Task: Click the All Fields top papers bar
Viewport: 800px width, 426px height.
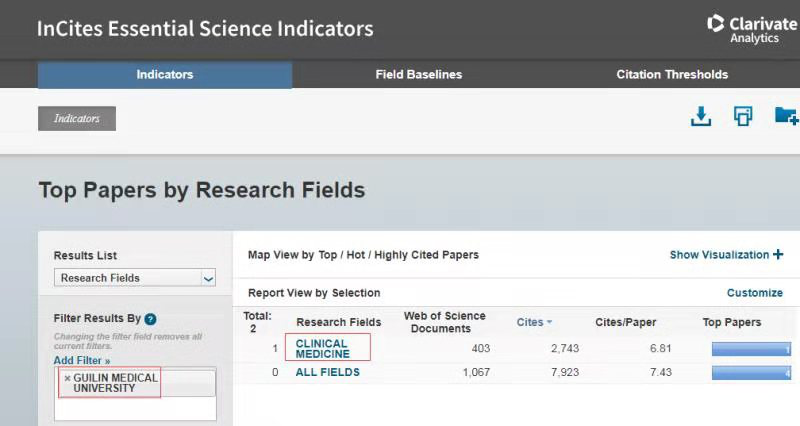Action: pyautogui.click(x=752, y=373)
